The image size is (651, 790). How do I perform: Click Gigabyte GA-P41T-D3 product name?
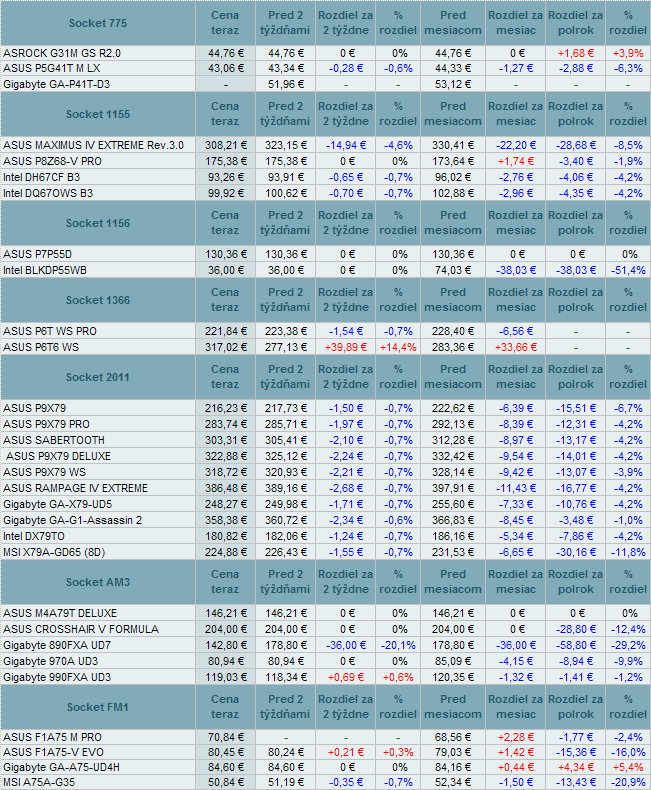click(56, 84)
